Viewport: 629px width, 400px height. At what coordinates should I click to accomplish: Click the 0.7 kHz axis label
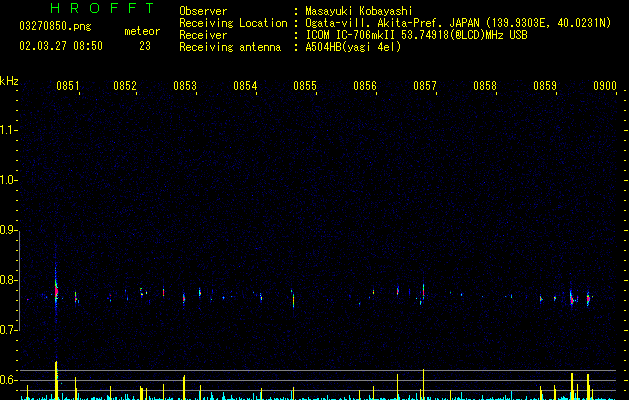(x=8, y=330)
